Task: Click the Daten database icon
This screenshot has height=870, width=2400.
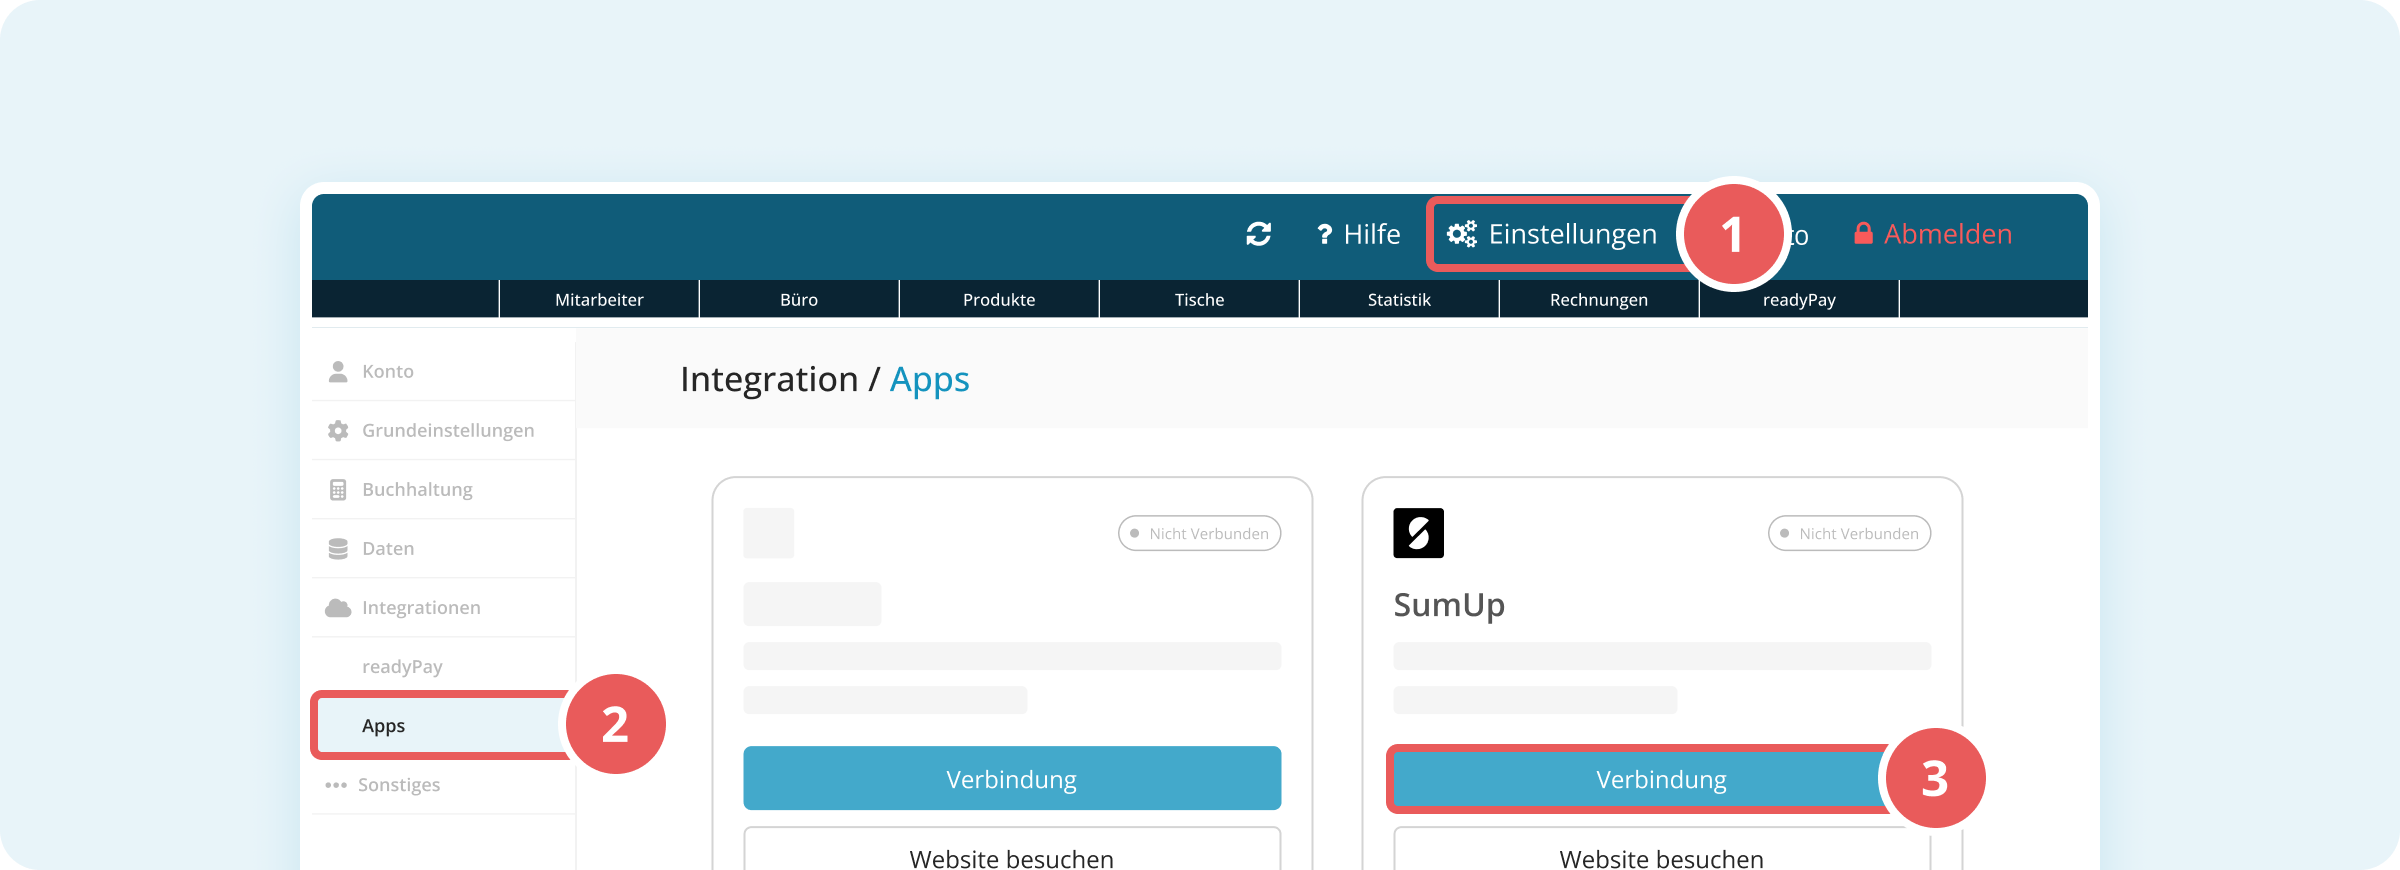Action: pos(338,548)
